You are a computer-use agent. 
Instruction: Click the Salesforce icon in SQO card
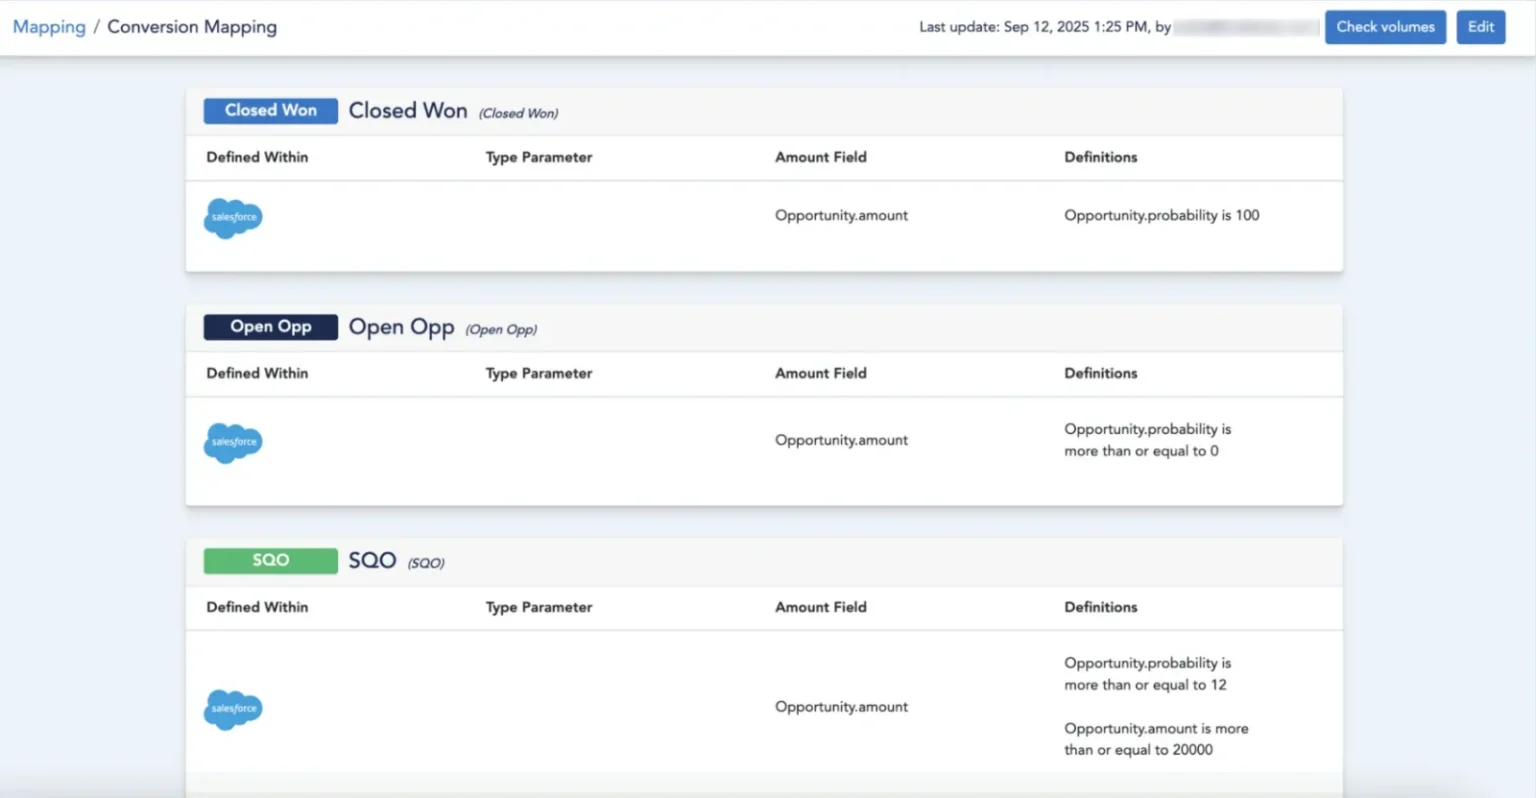(233, 710)
